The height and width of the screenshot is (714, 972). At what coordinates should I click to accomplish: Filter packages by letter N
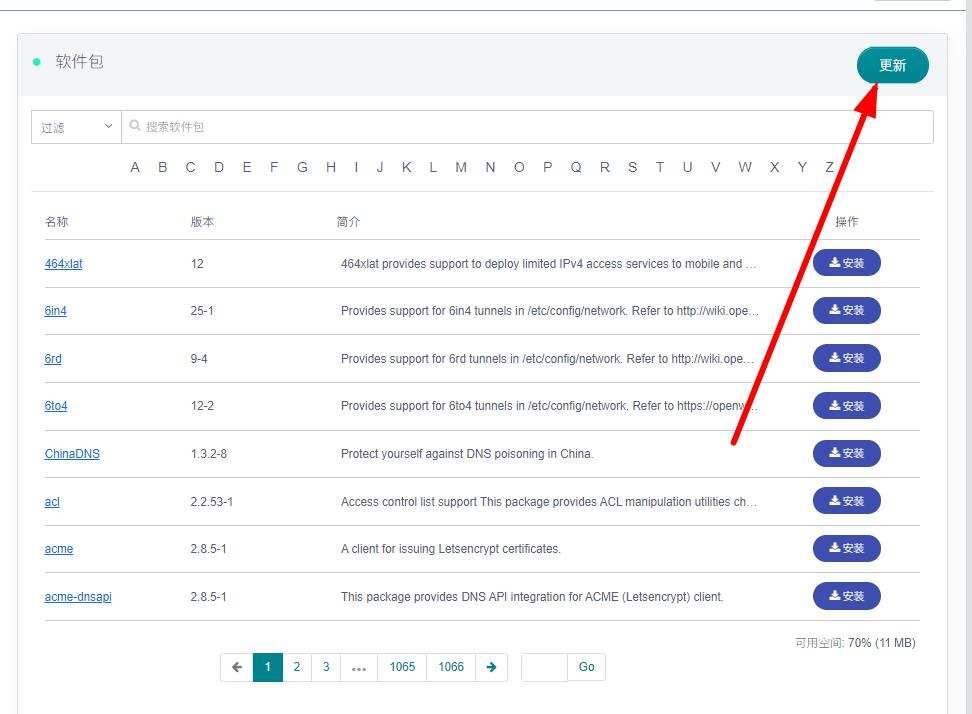(490, 167)
